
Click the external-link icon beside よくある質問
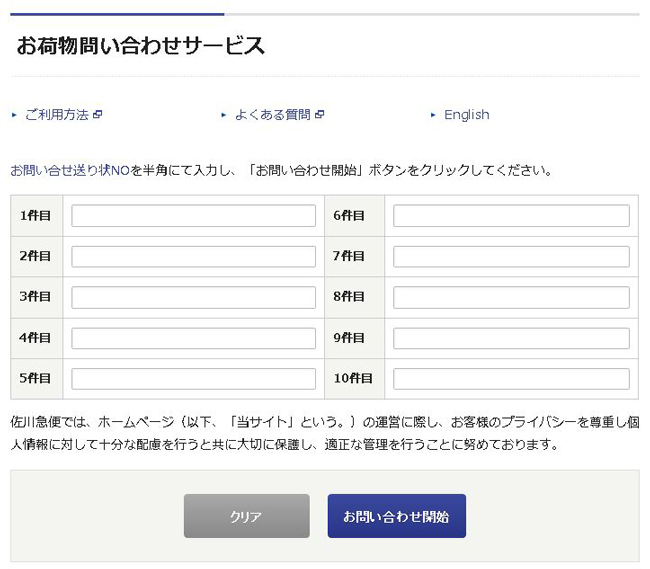pos(319,115)
